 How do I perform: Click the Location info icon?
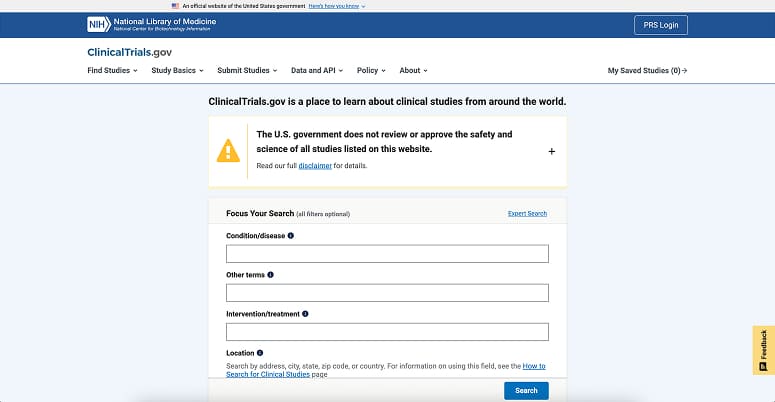pyautogui.click(x=260, y=353)
